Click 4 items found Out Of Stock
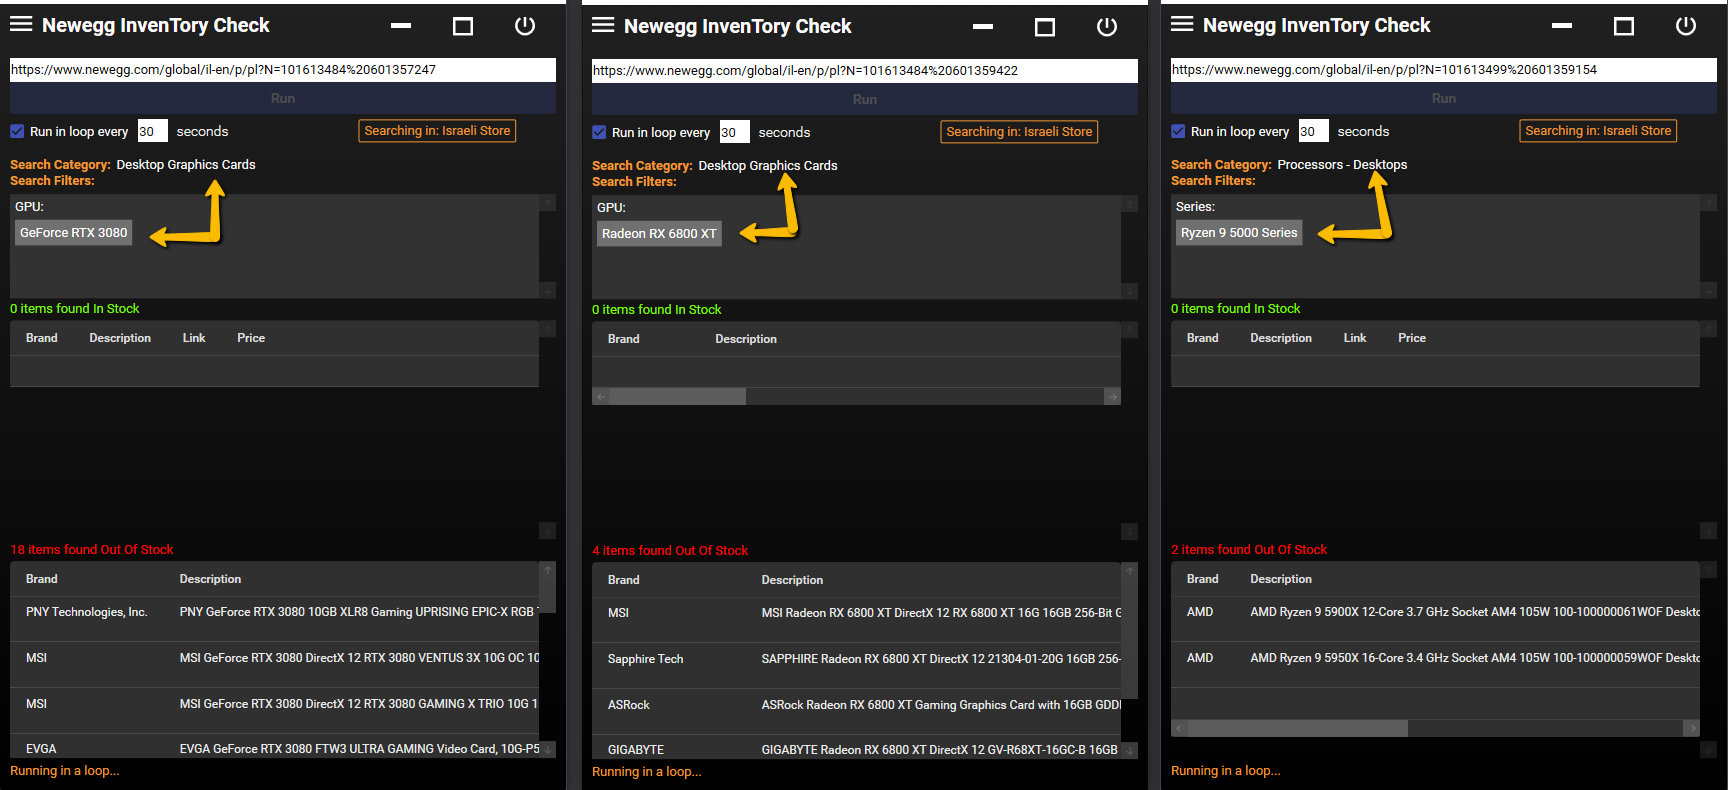Image resolution: width=1728 pixels, height=790 pixels. pos(670,551)
